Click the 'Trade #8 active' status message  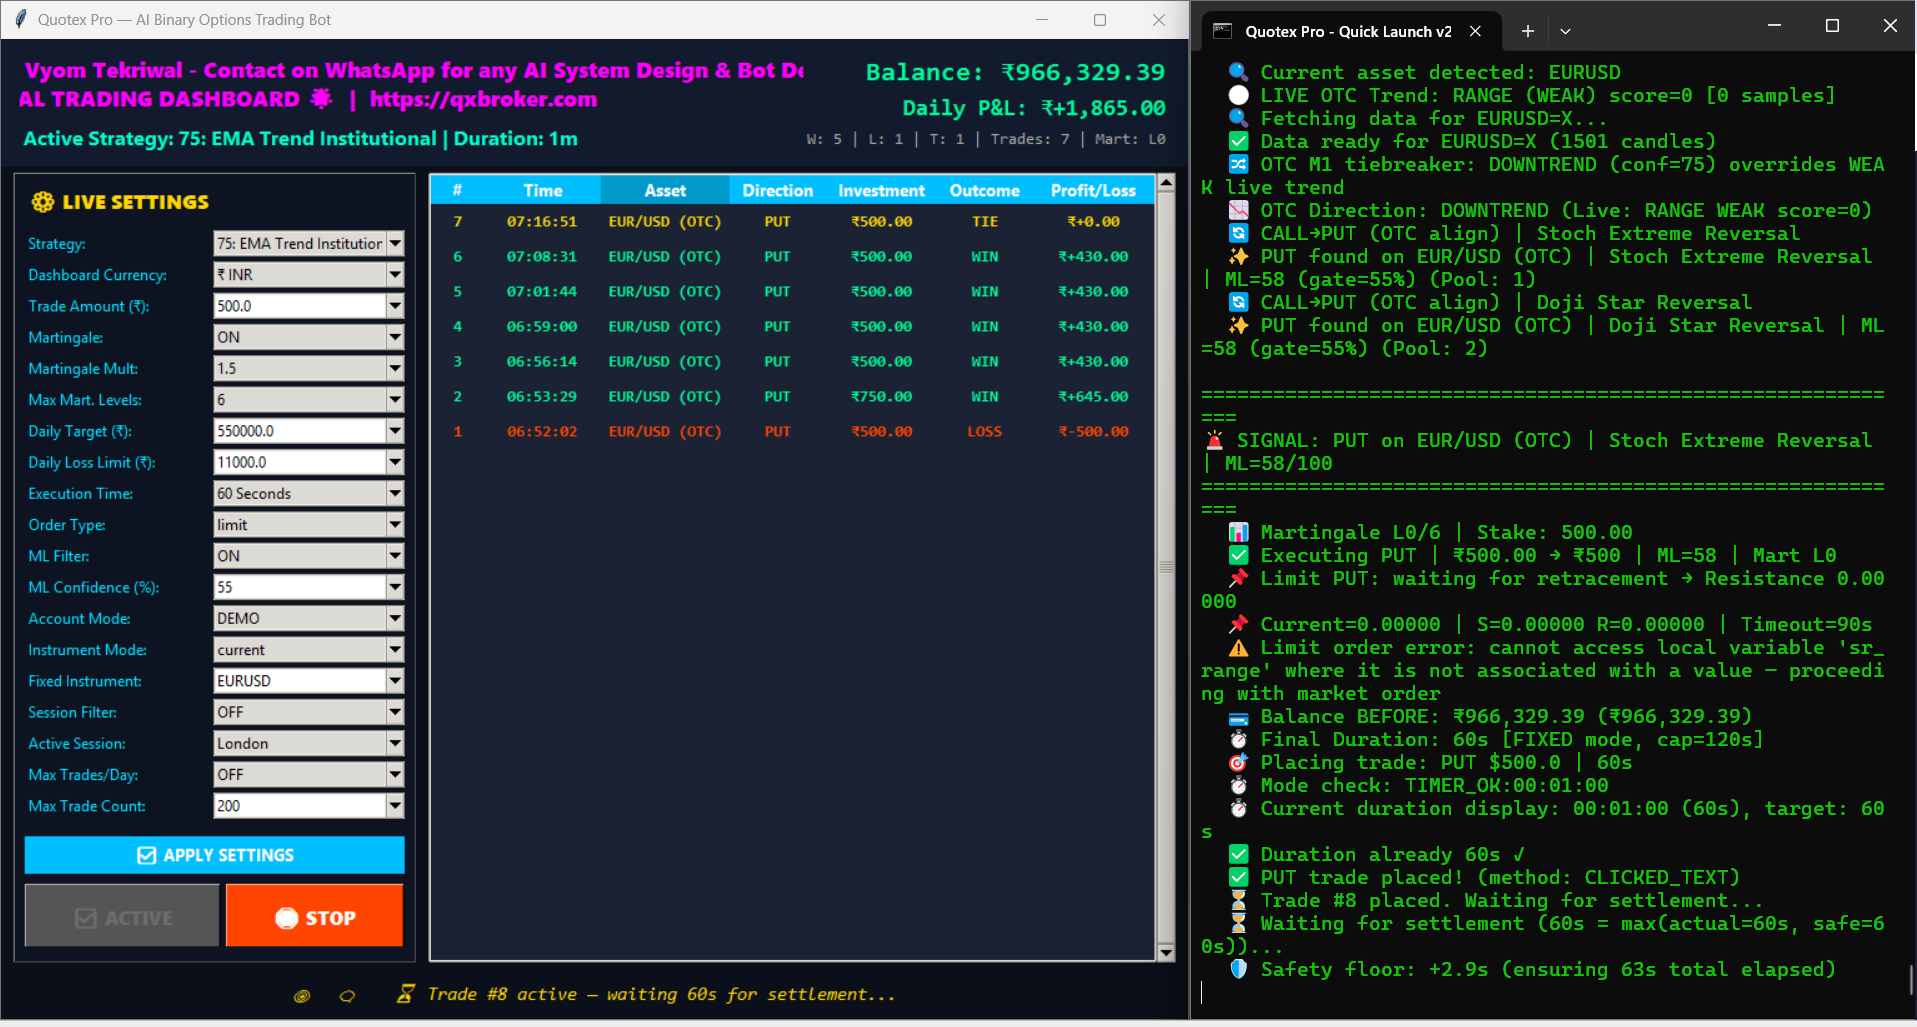pyautogui.click(x=661, y=994)
